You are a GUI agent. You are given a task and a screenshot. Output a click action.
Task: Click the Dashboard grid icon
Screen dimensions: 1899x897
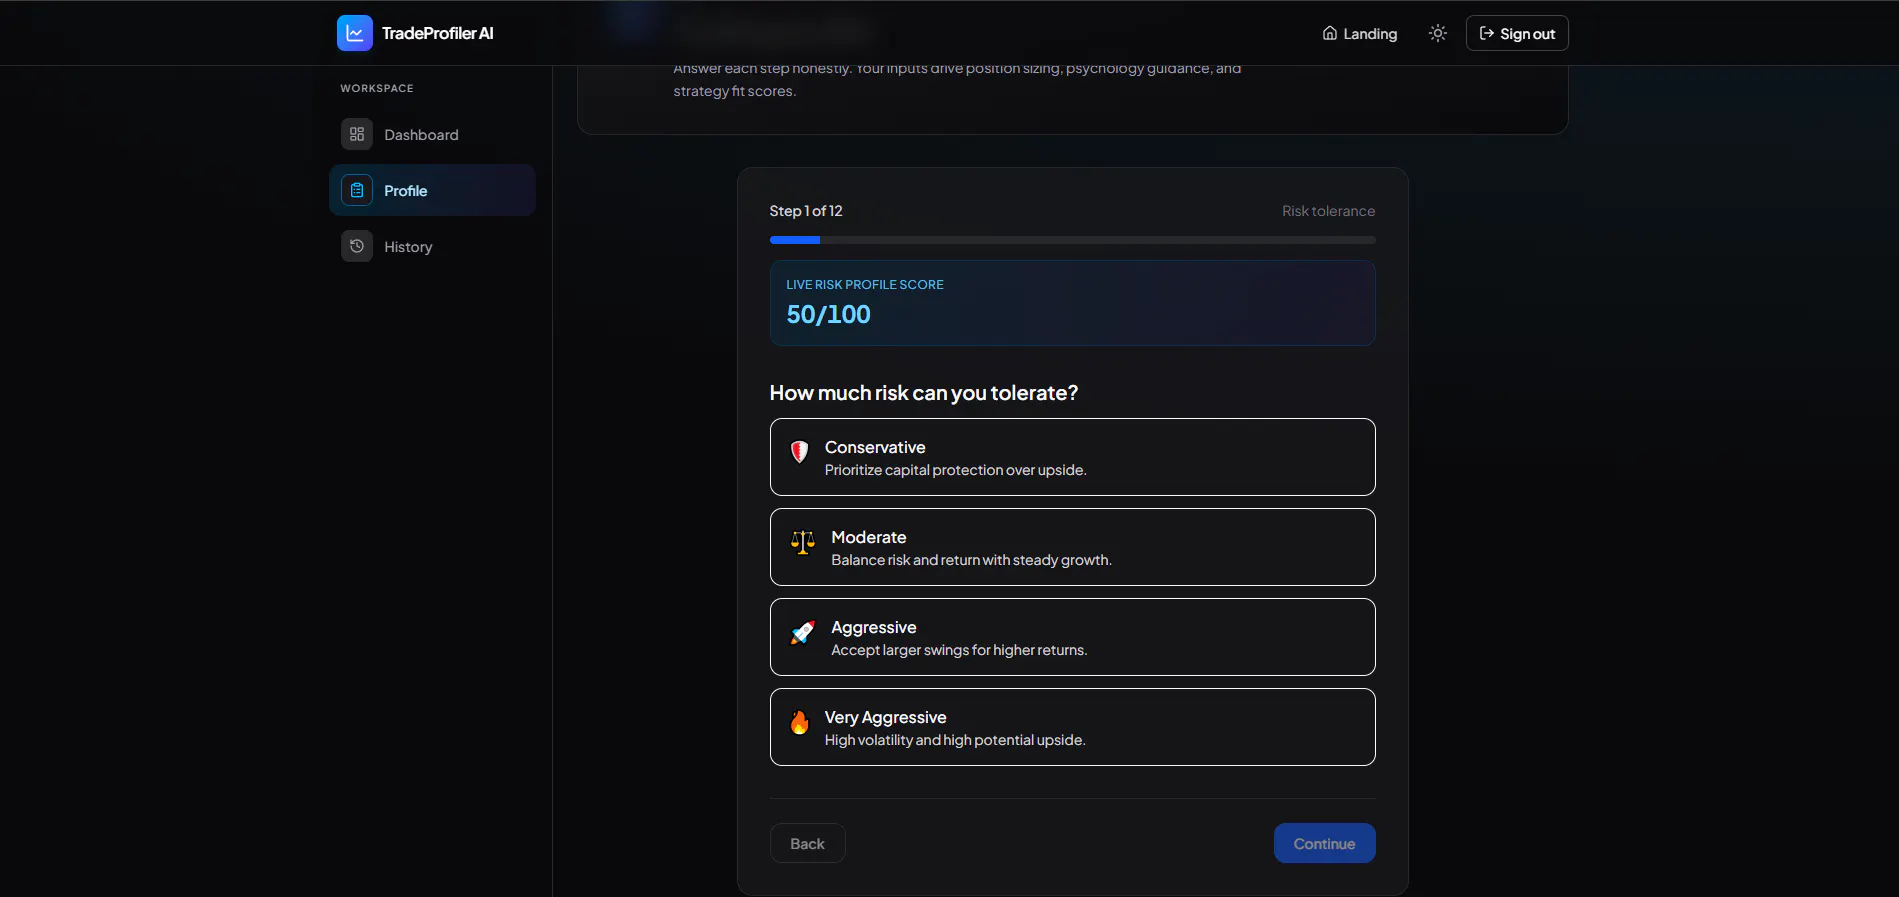[x=357, y=134]
